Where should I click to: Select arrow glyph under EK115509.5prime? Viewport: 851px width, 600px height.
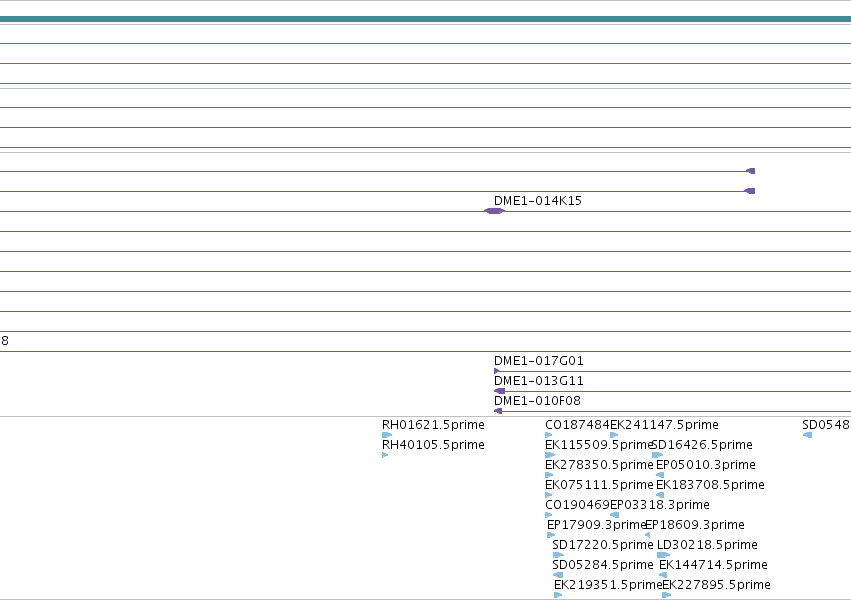pyautogui.click(x=550, y=455)
